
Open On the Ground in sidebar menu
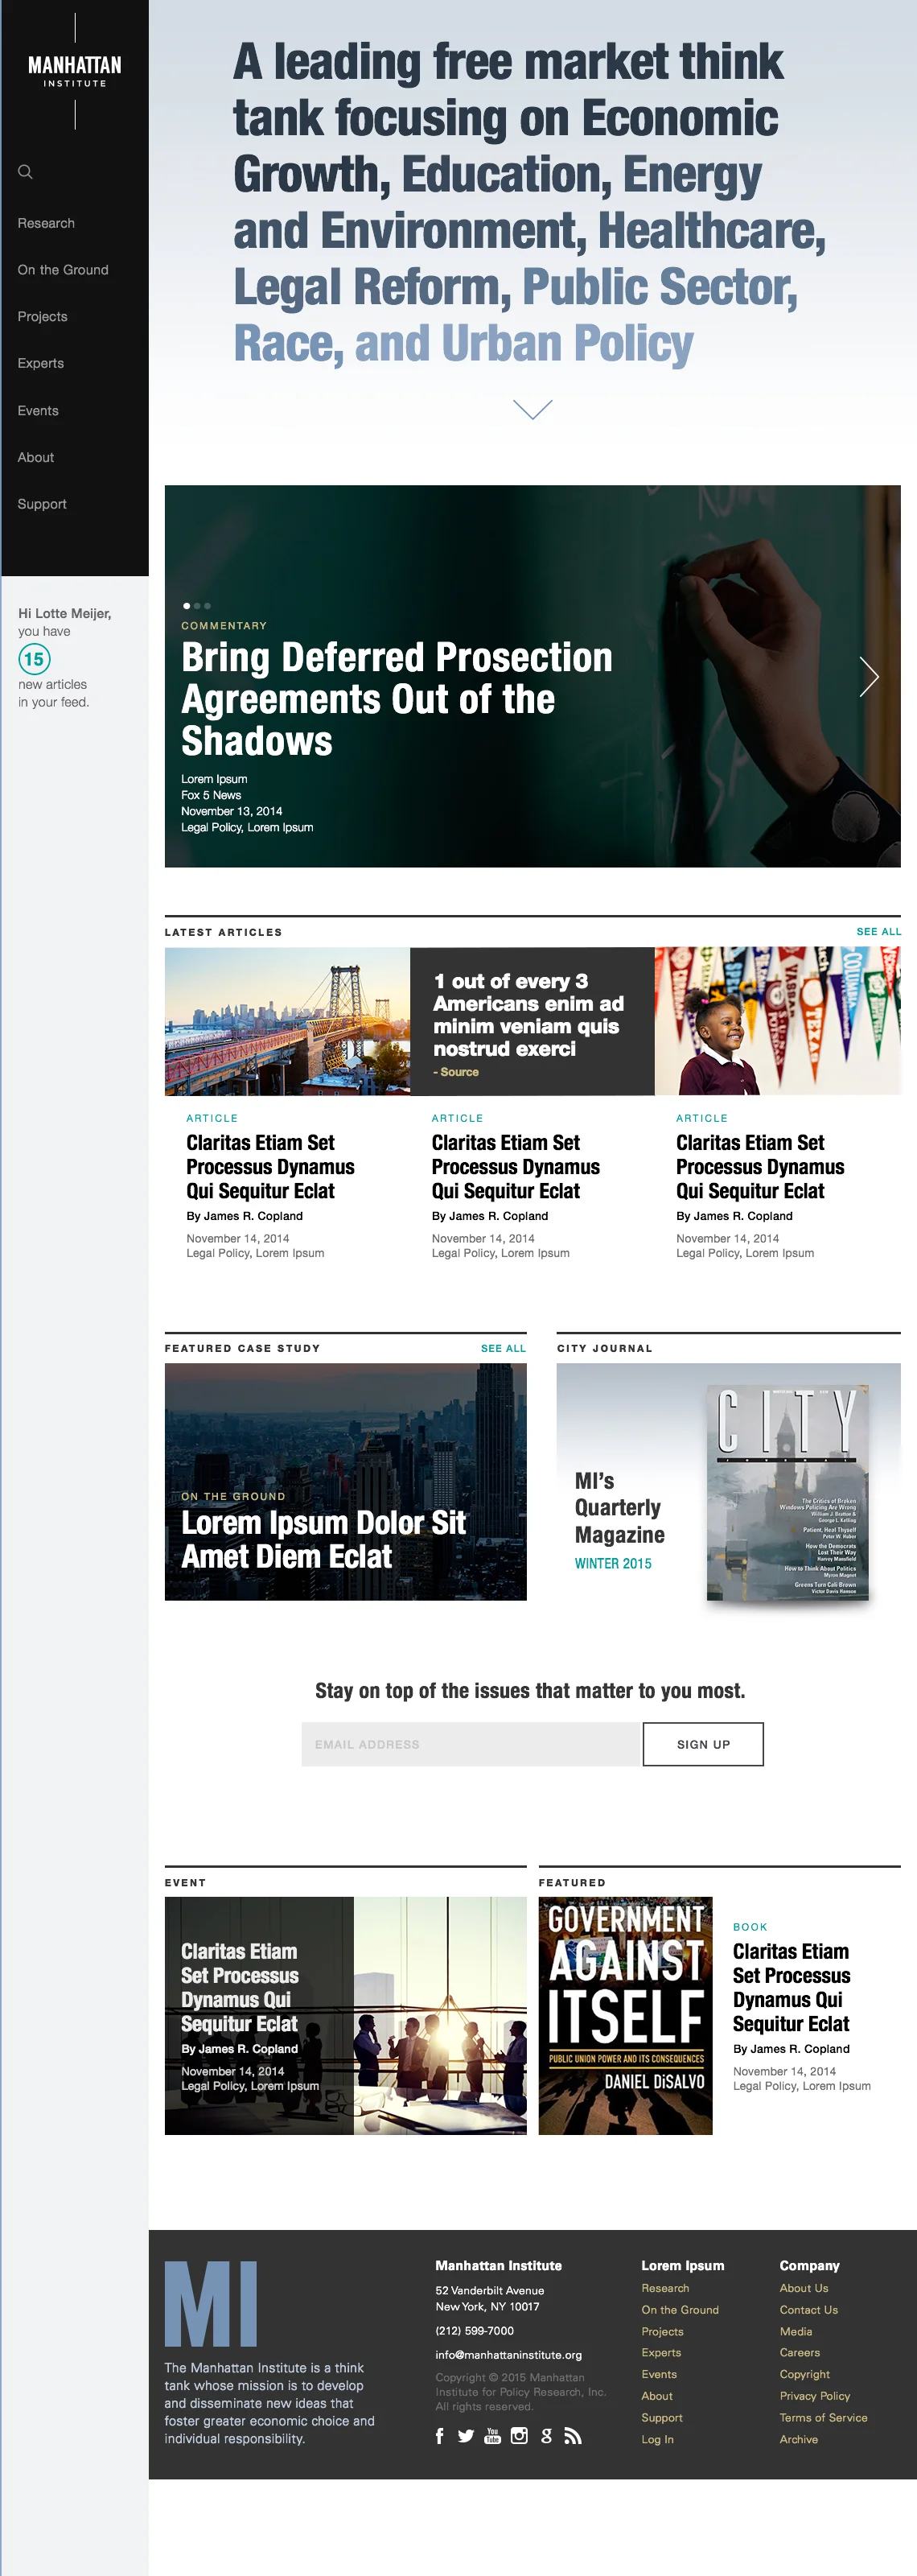pos(63,270)
